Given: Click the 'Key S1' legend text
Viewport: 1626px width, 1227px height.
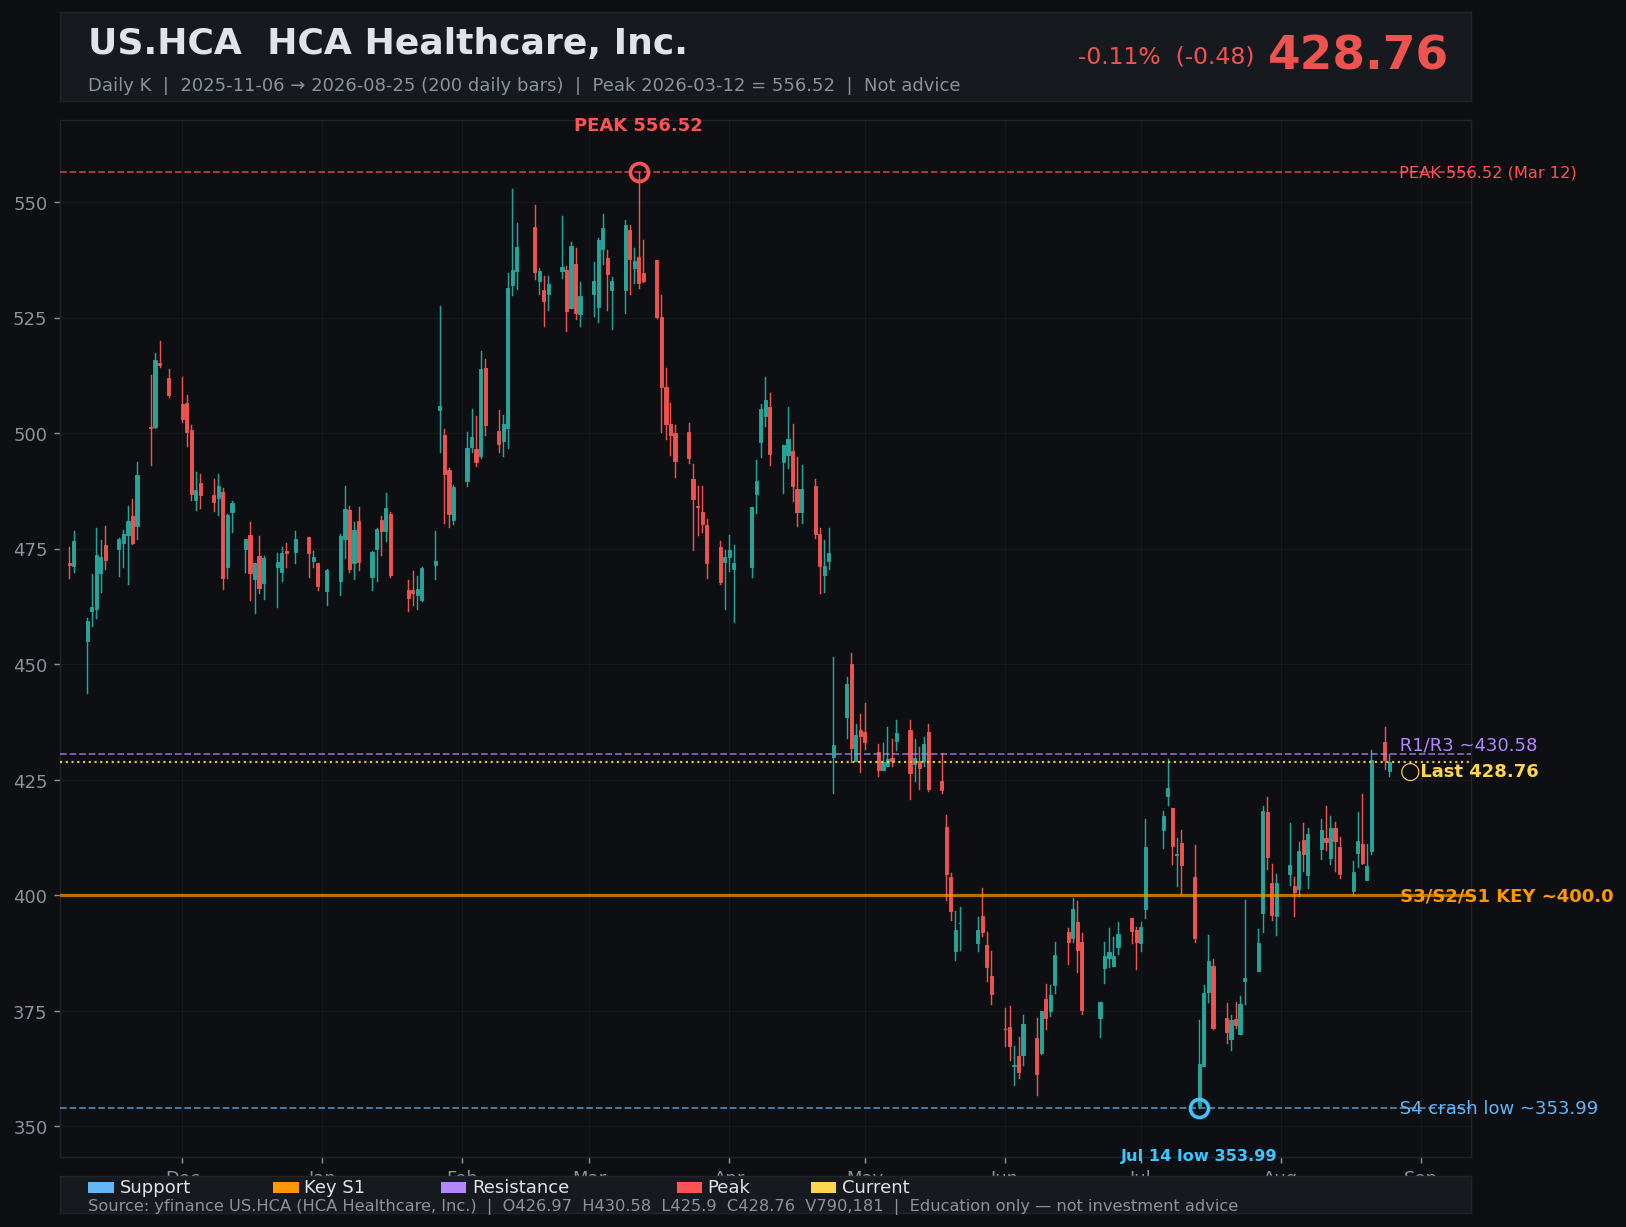Looking at the screenshot, I should coord(334,1188).
